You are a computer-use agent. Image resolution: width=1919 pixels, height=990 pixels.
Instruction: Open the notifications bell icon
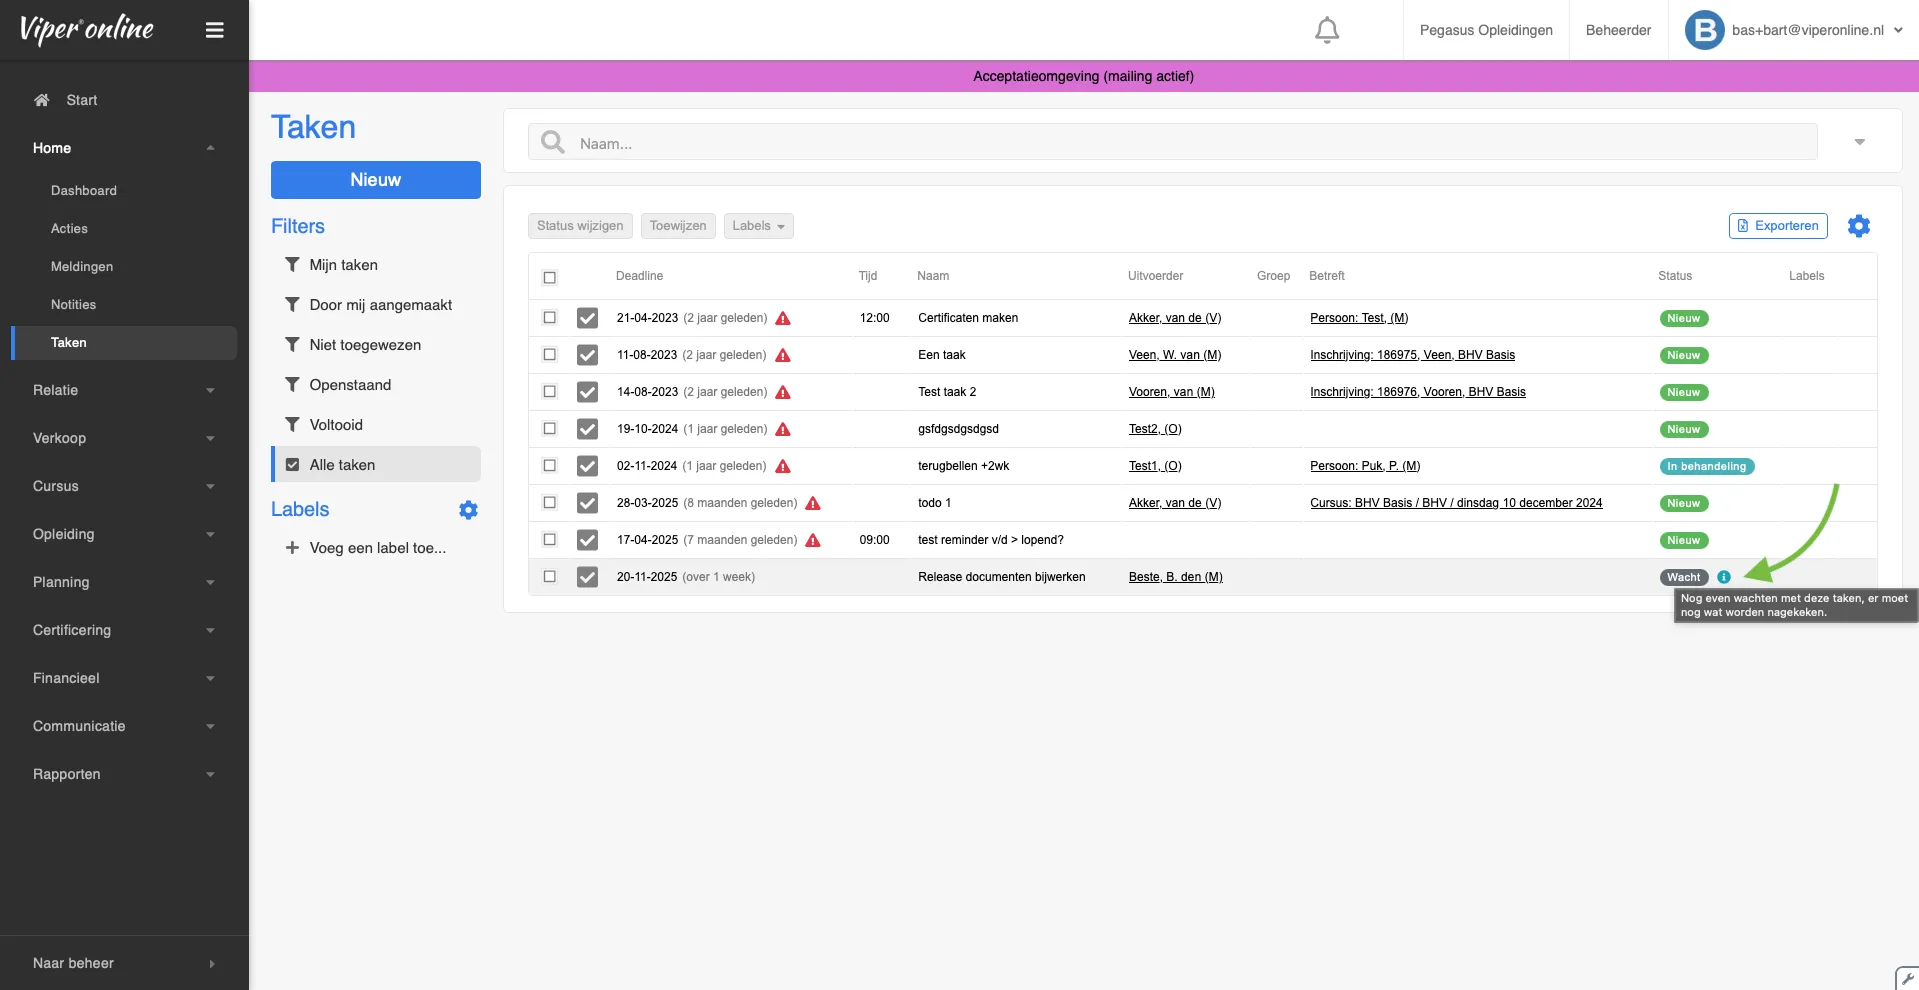[x=1326, y=30]
